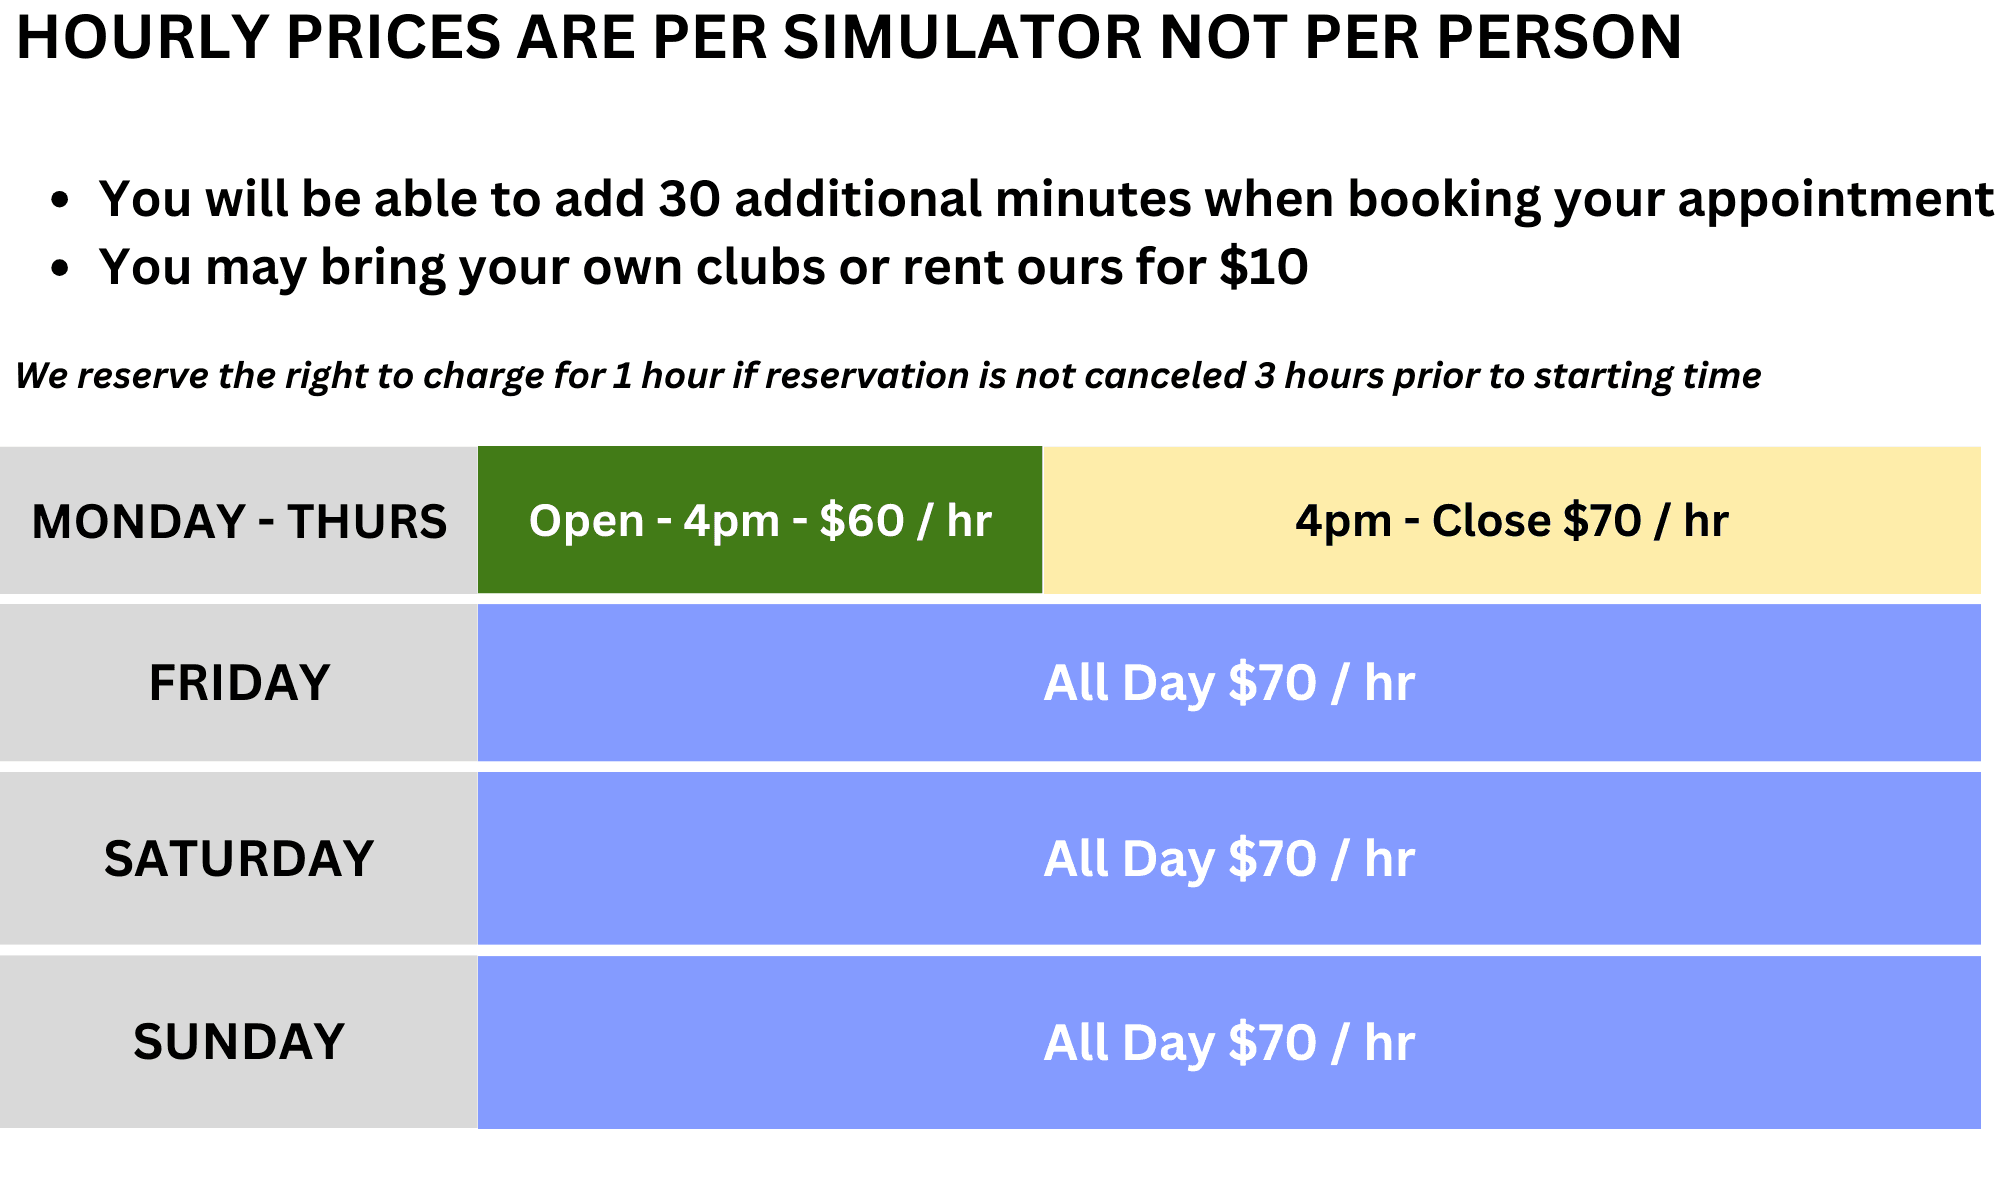Select the green Open - 4pm $60 / hr cell
The height and width of the screenshot is (1200, 2000).
[760, 520]
